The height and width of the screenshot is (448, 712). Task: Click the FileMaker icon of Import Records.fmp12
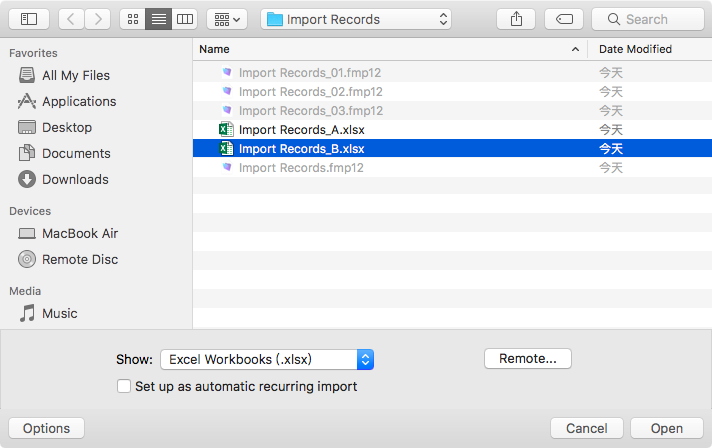227,167
